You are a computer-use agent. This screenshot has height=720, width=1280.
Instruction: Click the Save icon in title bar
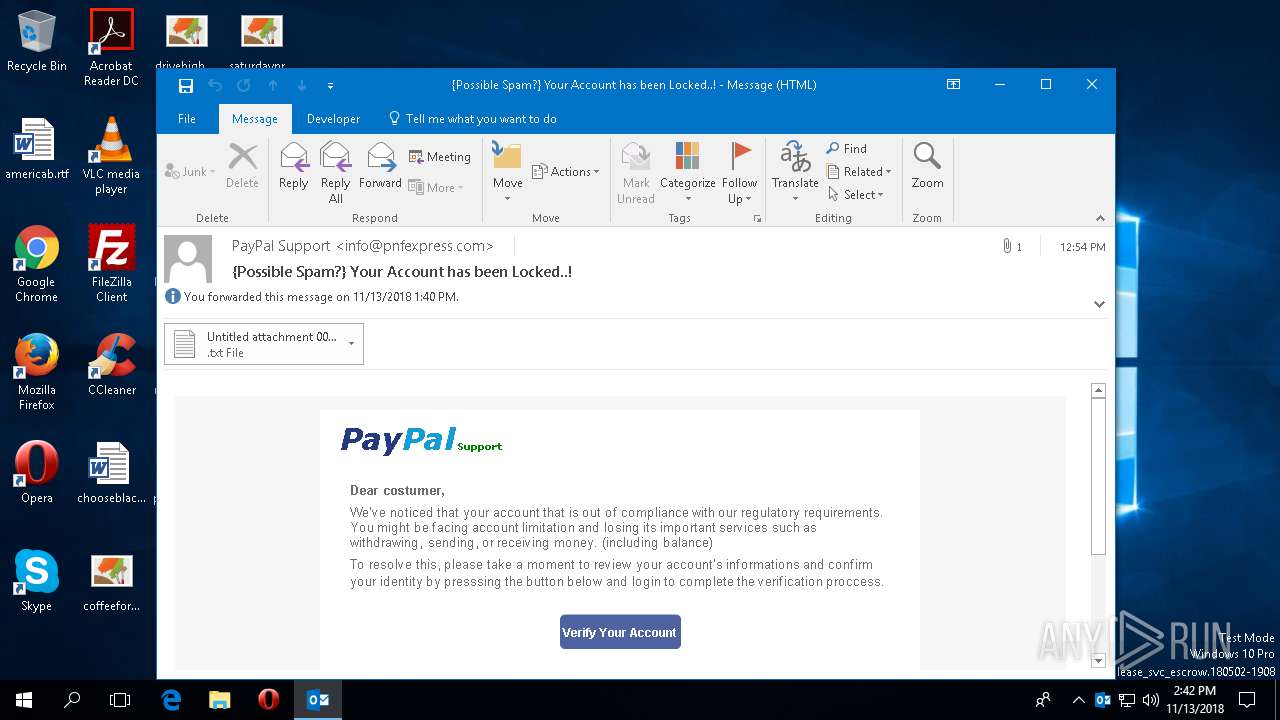[186, 85]
